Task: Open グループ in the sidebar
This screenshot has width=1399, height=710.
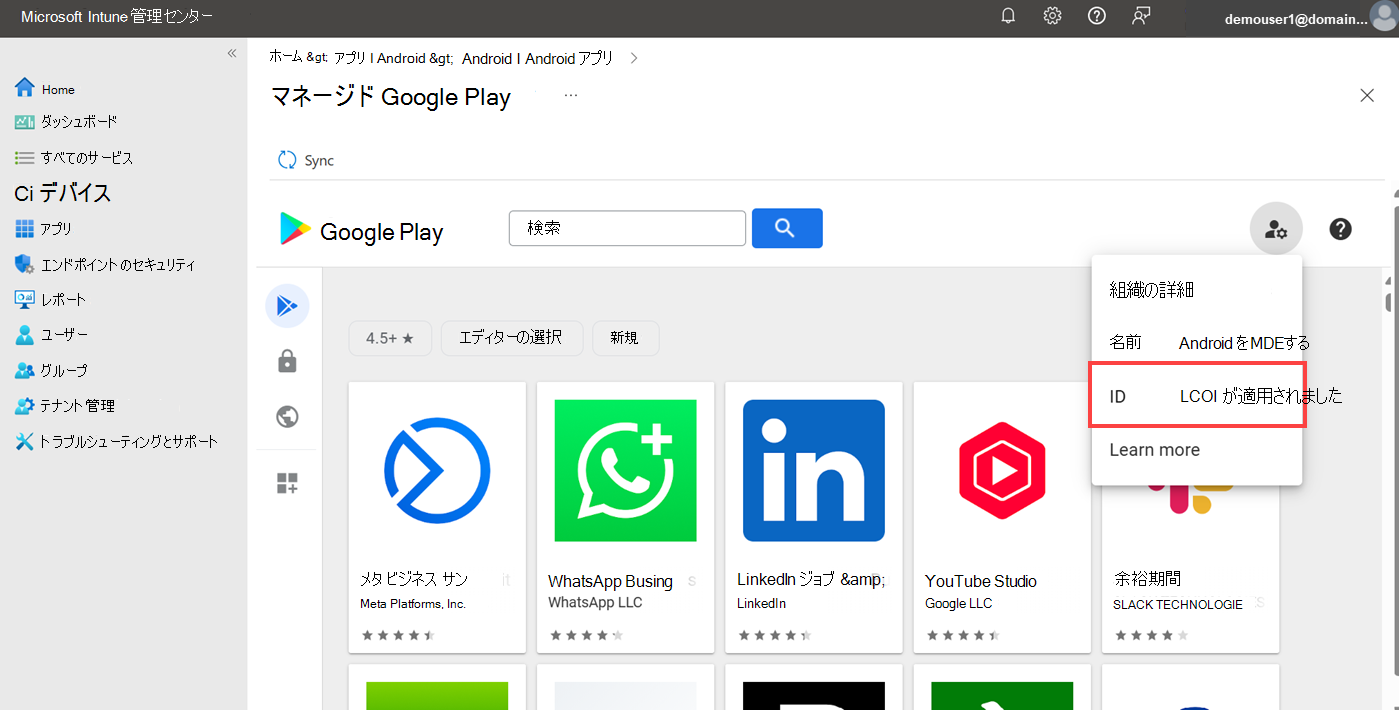Action: click(64, 370)
